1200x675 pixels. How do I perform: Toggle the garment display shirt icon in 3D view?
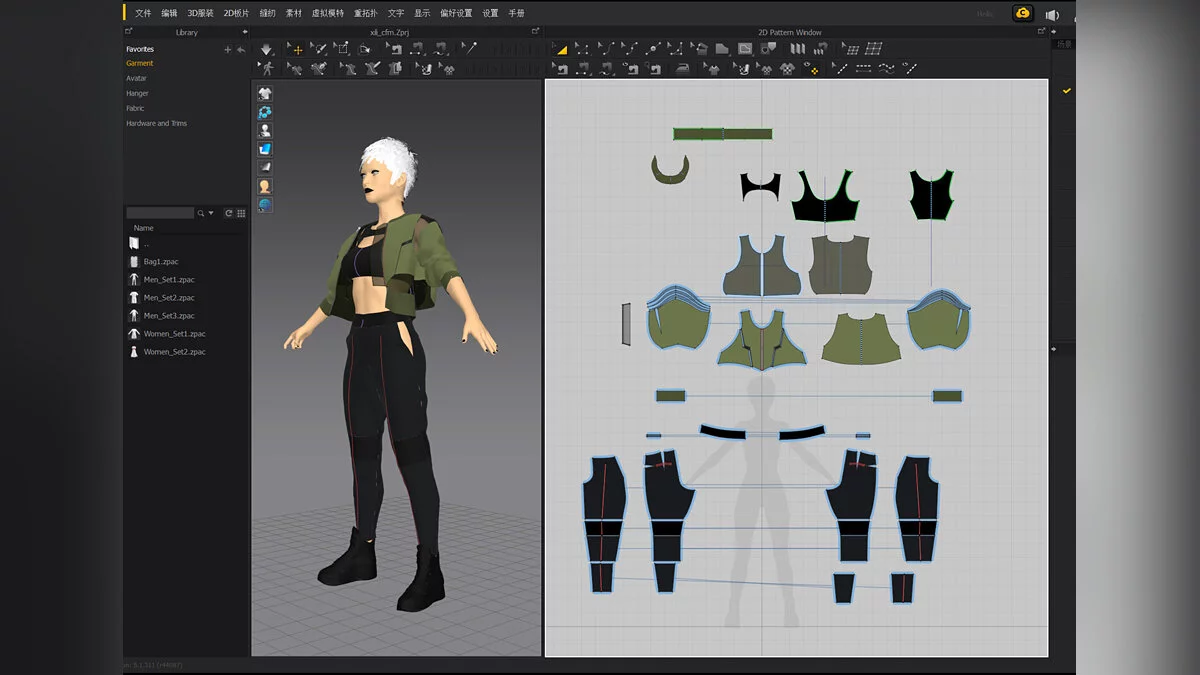pos(265,93)
